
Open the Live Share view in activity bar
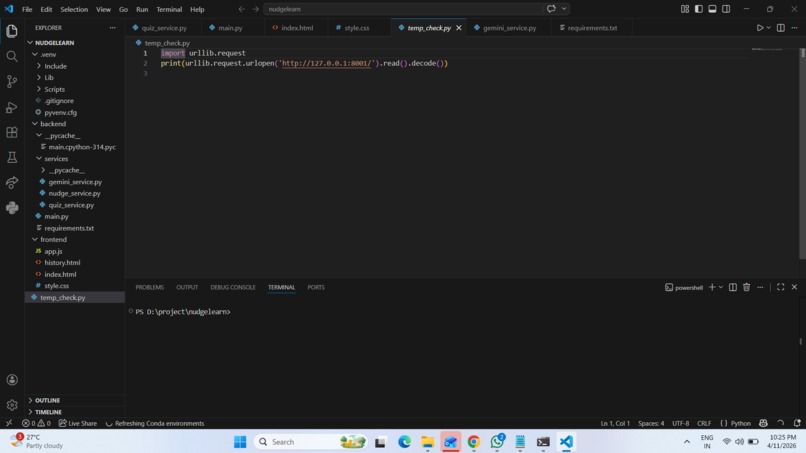click(x=12, y=183)
